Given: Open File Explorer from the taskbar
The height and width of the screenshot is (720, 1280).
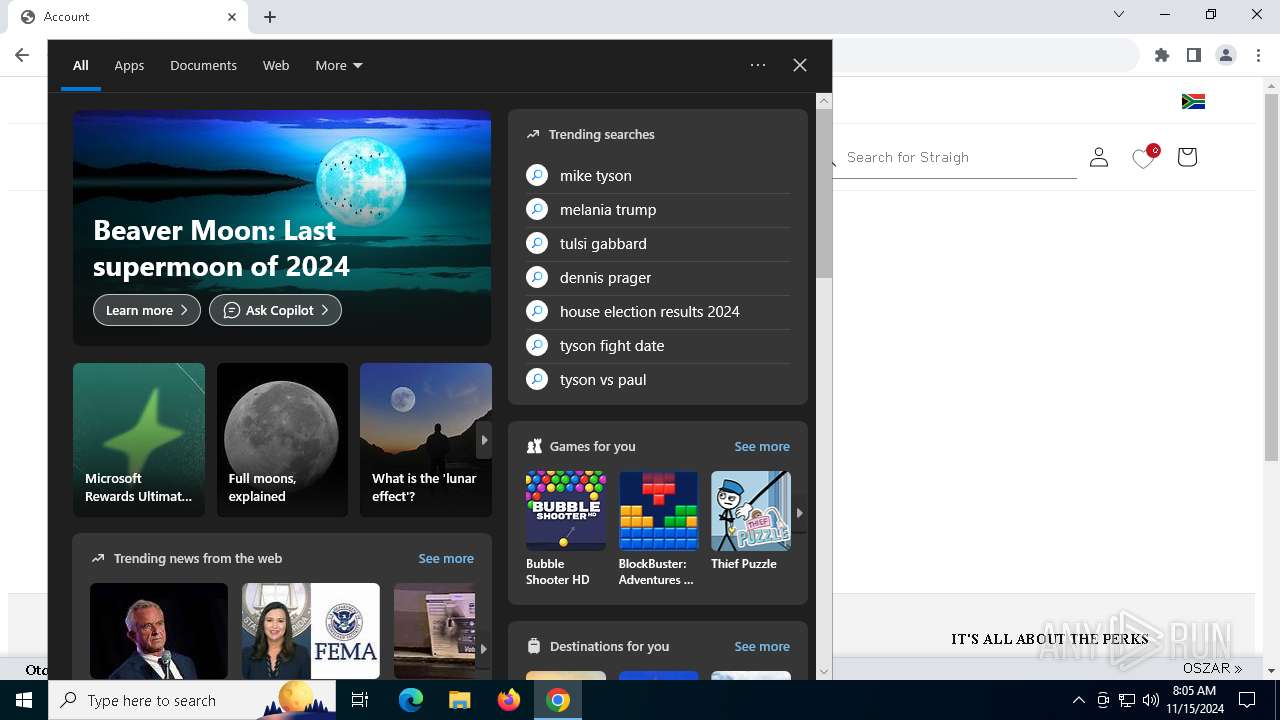Looking at the screenshot, I should (459, 700).
